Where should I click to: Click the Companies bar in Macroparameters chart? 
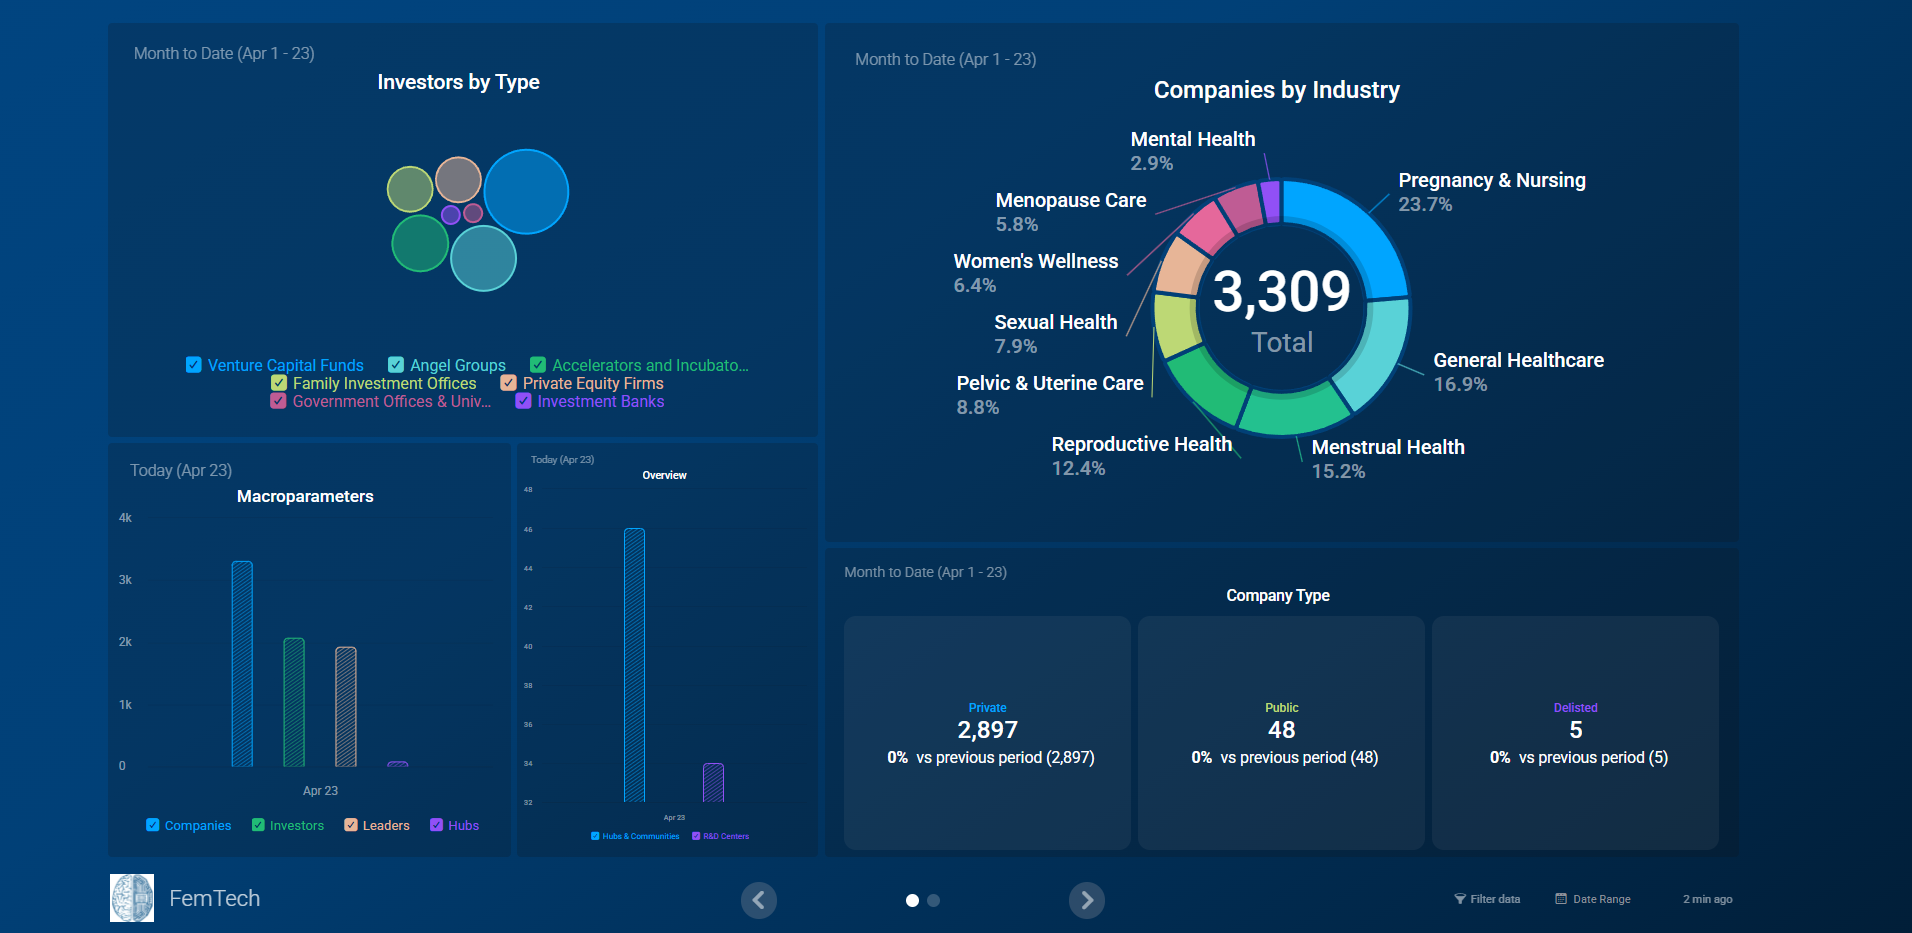pos(242,664)
